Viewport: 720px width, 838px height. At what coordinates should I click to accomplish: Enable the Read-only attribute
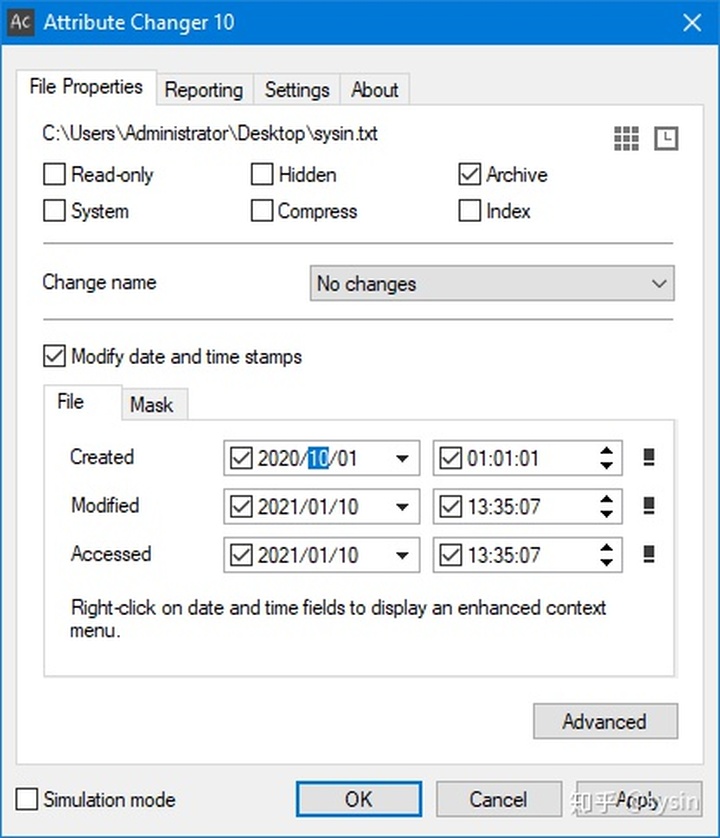pos(55,174)
